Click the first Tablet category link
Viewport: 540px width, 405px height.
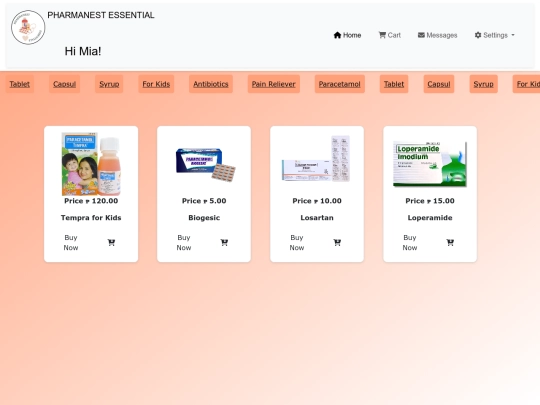tap(20, 84)
